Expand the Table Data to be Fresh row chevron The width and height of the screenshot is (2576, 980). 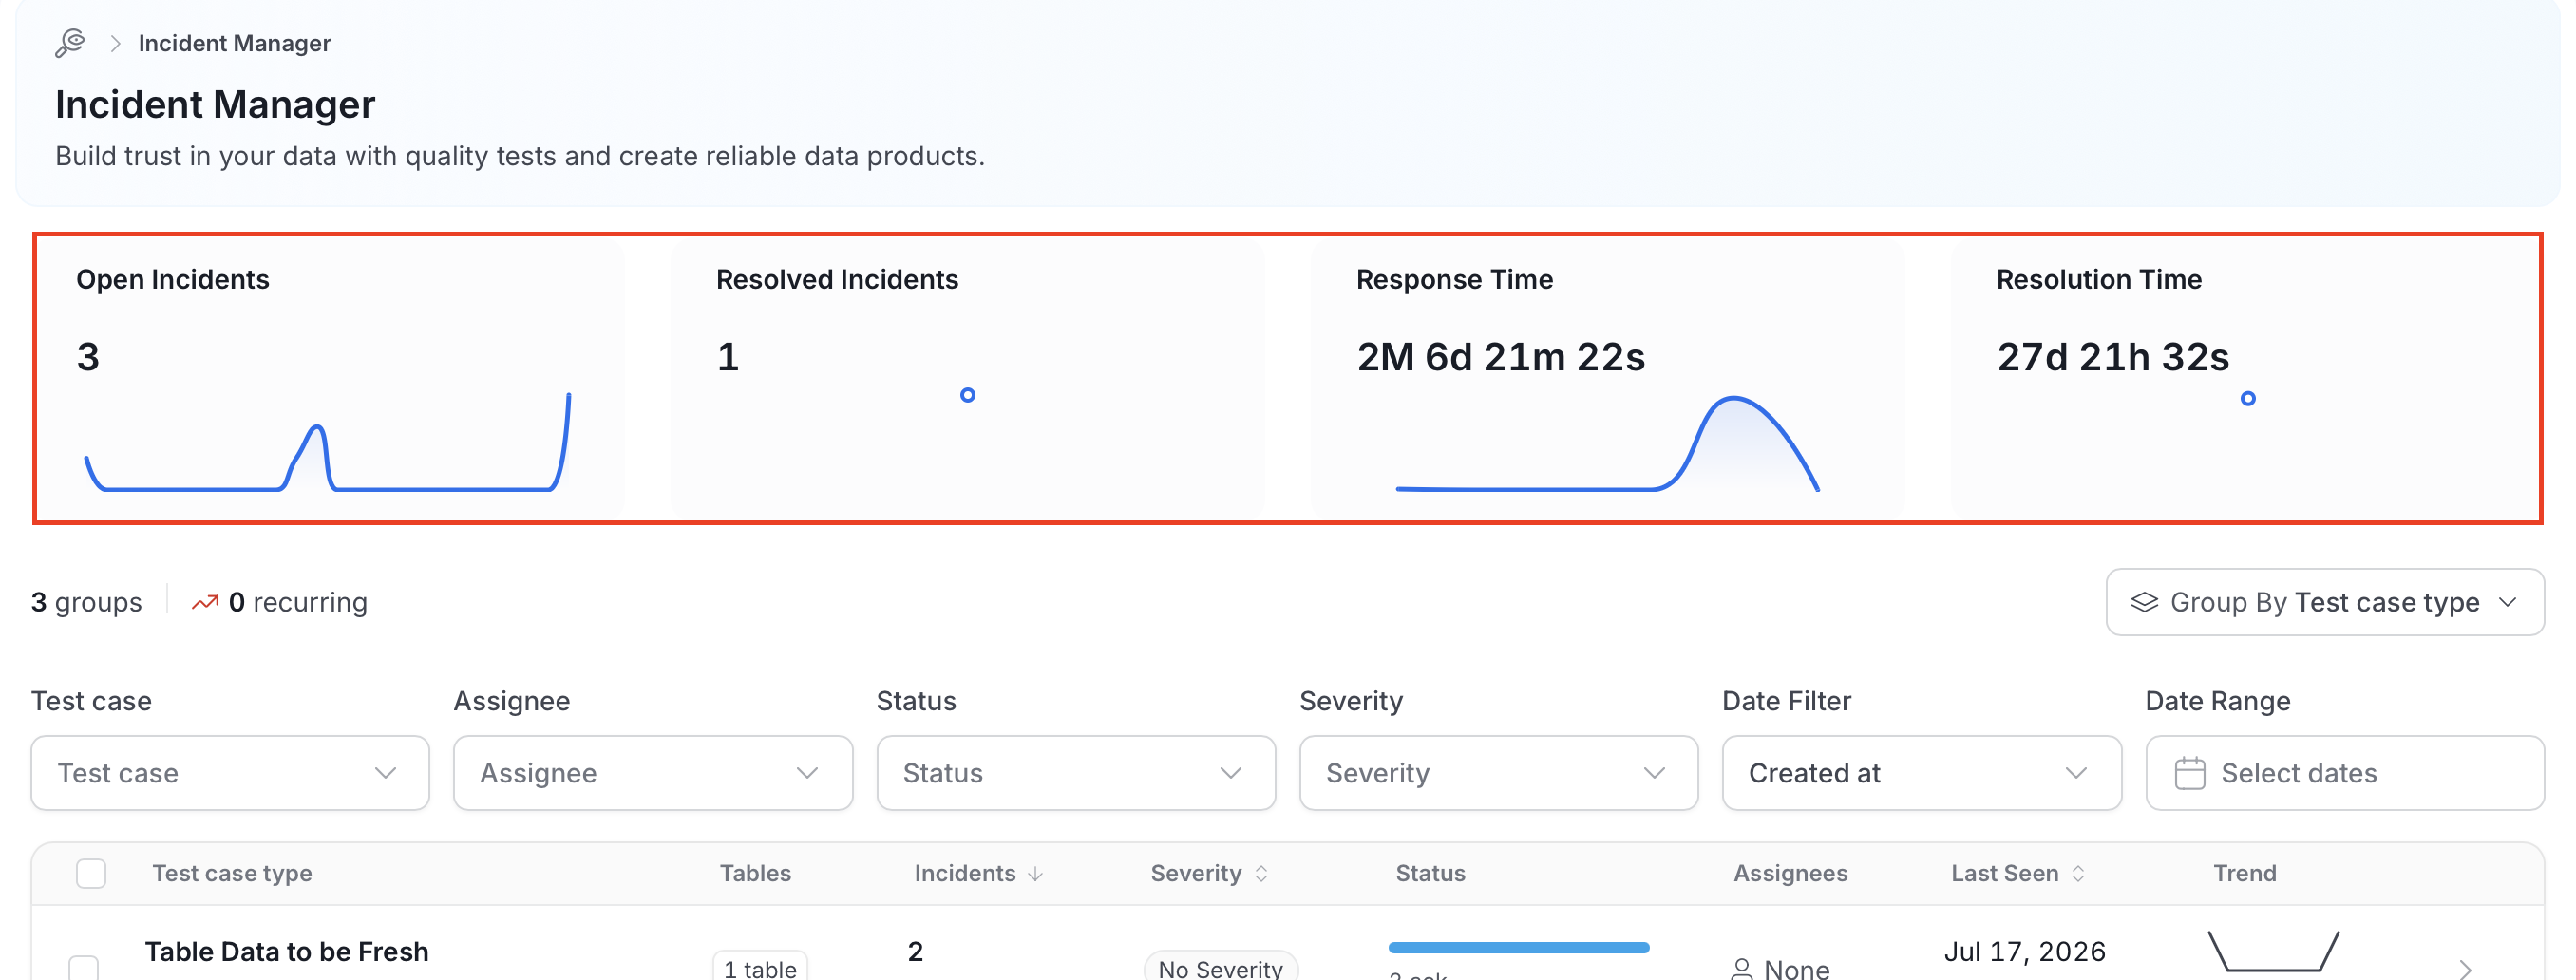pyautogui.click(x=2465, y=968)
